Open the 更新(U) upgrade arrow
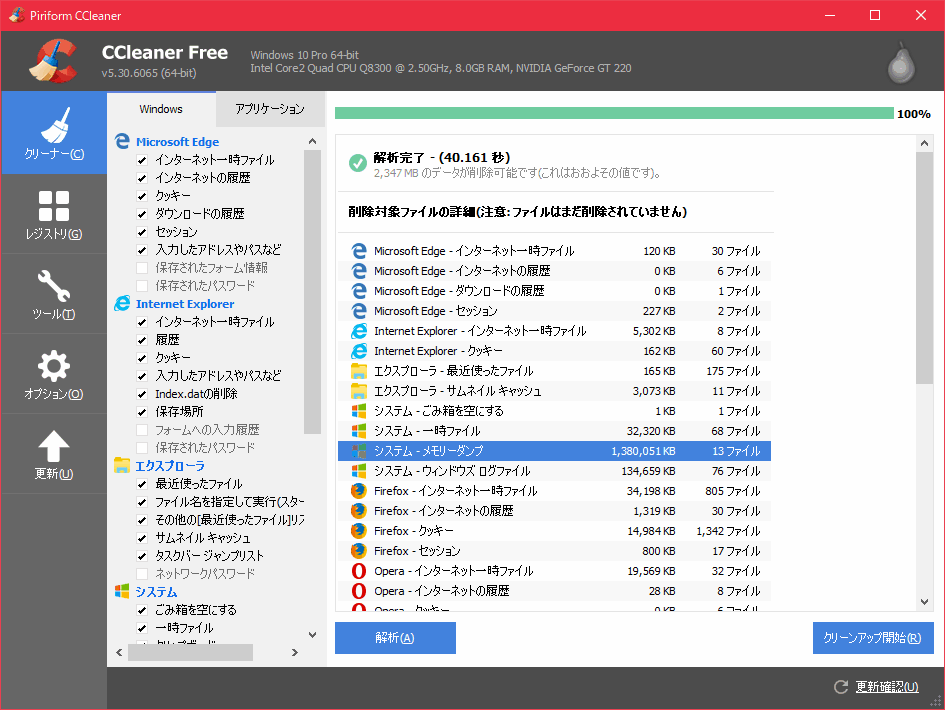 (x=54, y=454)
